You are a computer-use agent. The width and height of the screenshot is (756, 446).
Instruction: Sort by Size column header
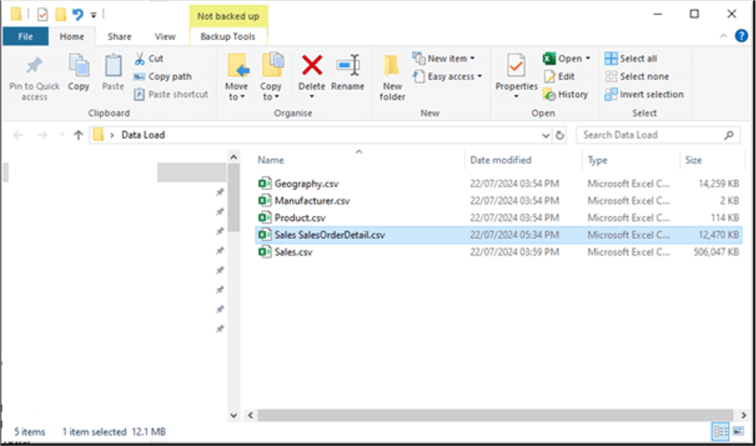[693, 160]
